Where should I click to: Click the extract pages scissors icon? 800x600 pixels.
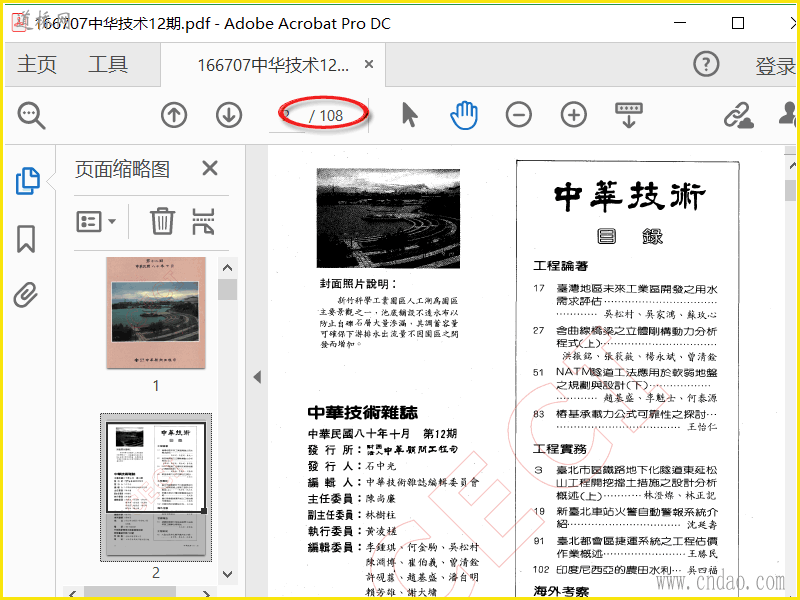203,221
